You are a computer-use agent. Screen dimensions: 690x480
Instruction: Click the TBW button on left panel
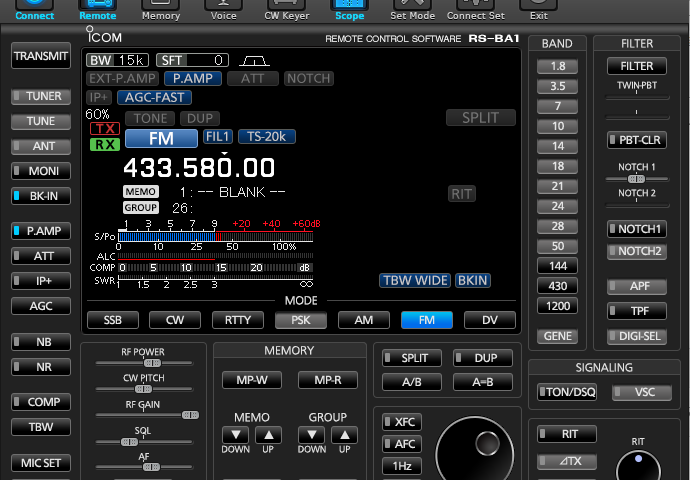click(41, 427)
